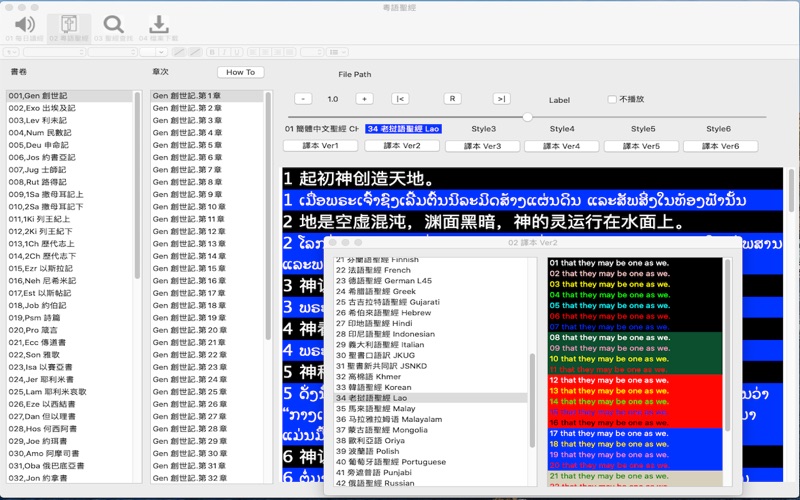Open the 03 scripture search magnifier icon

(114, 25)
